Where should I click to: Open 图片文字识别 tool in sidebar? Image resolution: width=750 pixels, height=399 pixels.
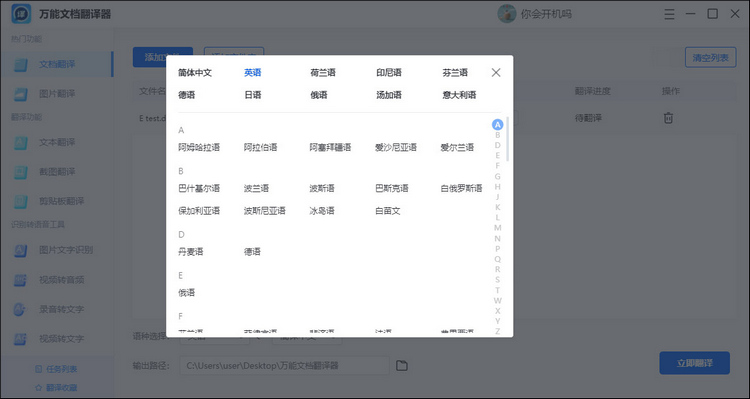point(57,250)
